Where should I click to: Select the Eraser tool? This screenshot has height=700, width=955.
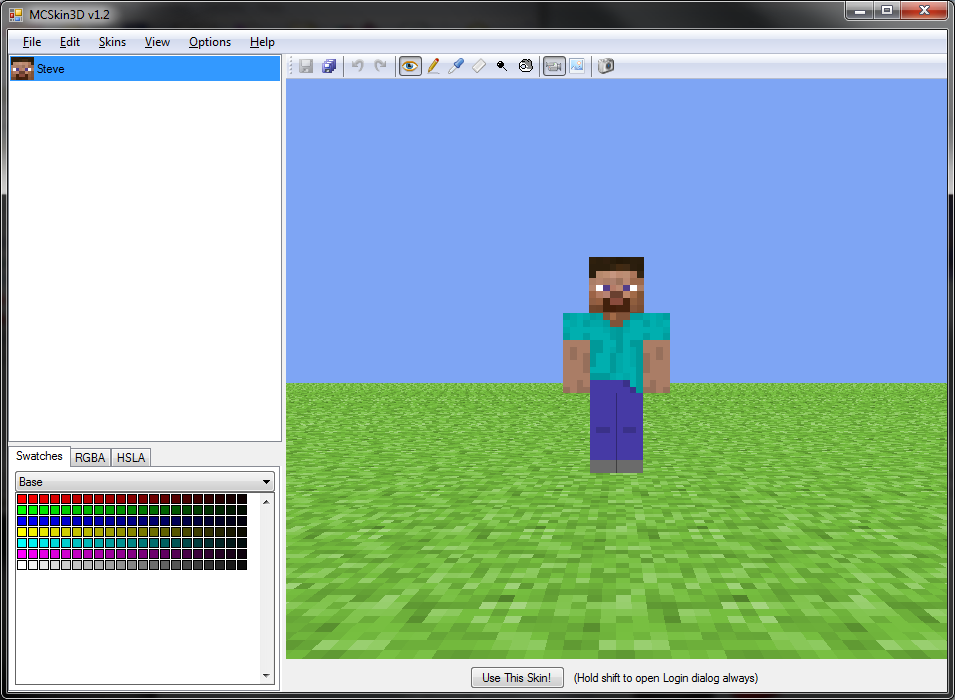pyautogui.click(x=479, y=66)
